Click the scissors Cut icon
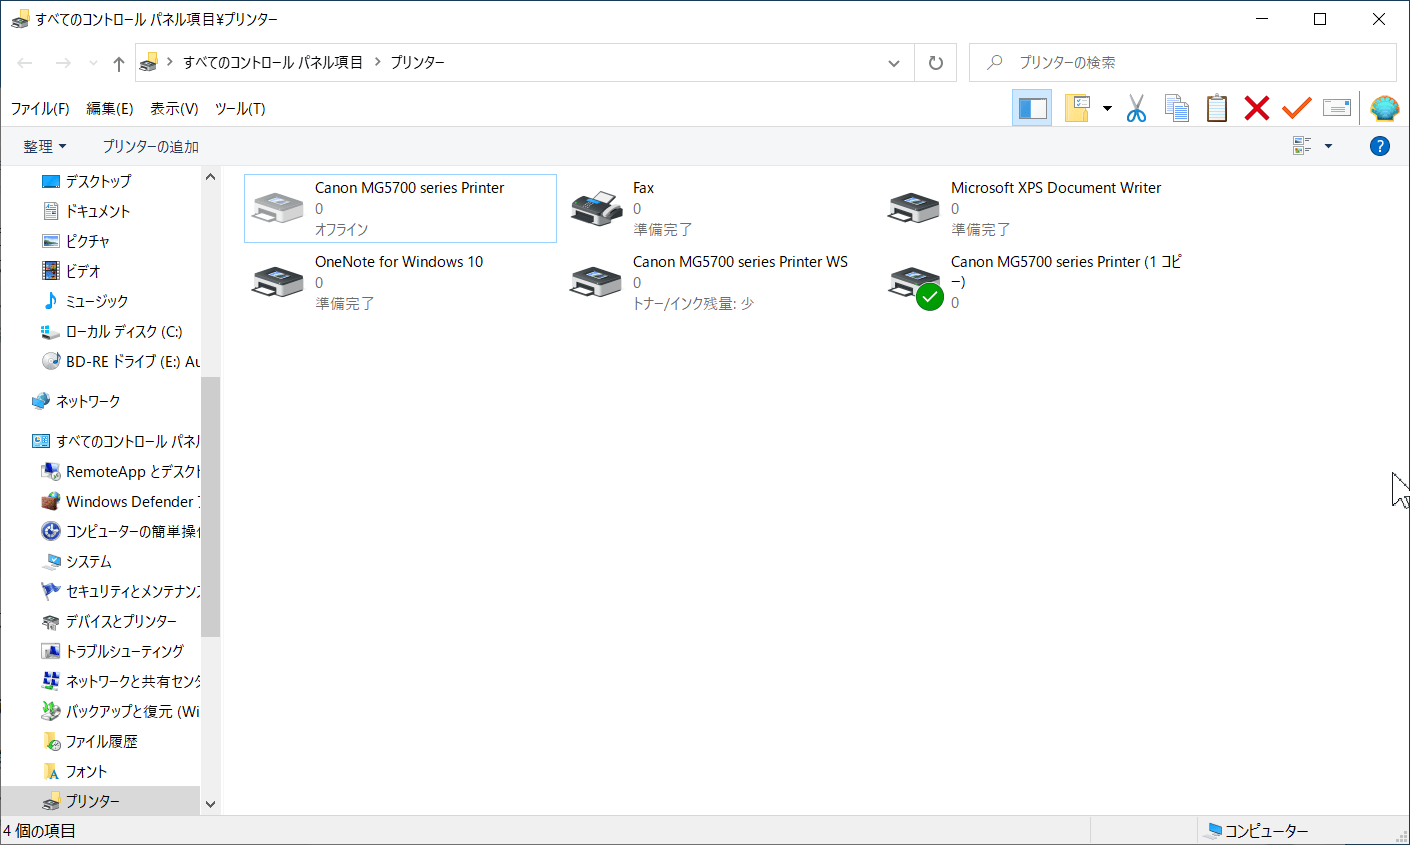 pos(1136,108)
